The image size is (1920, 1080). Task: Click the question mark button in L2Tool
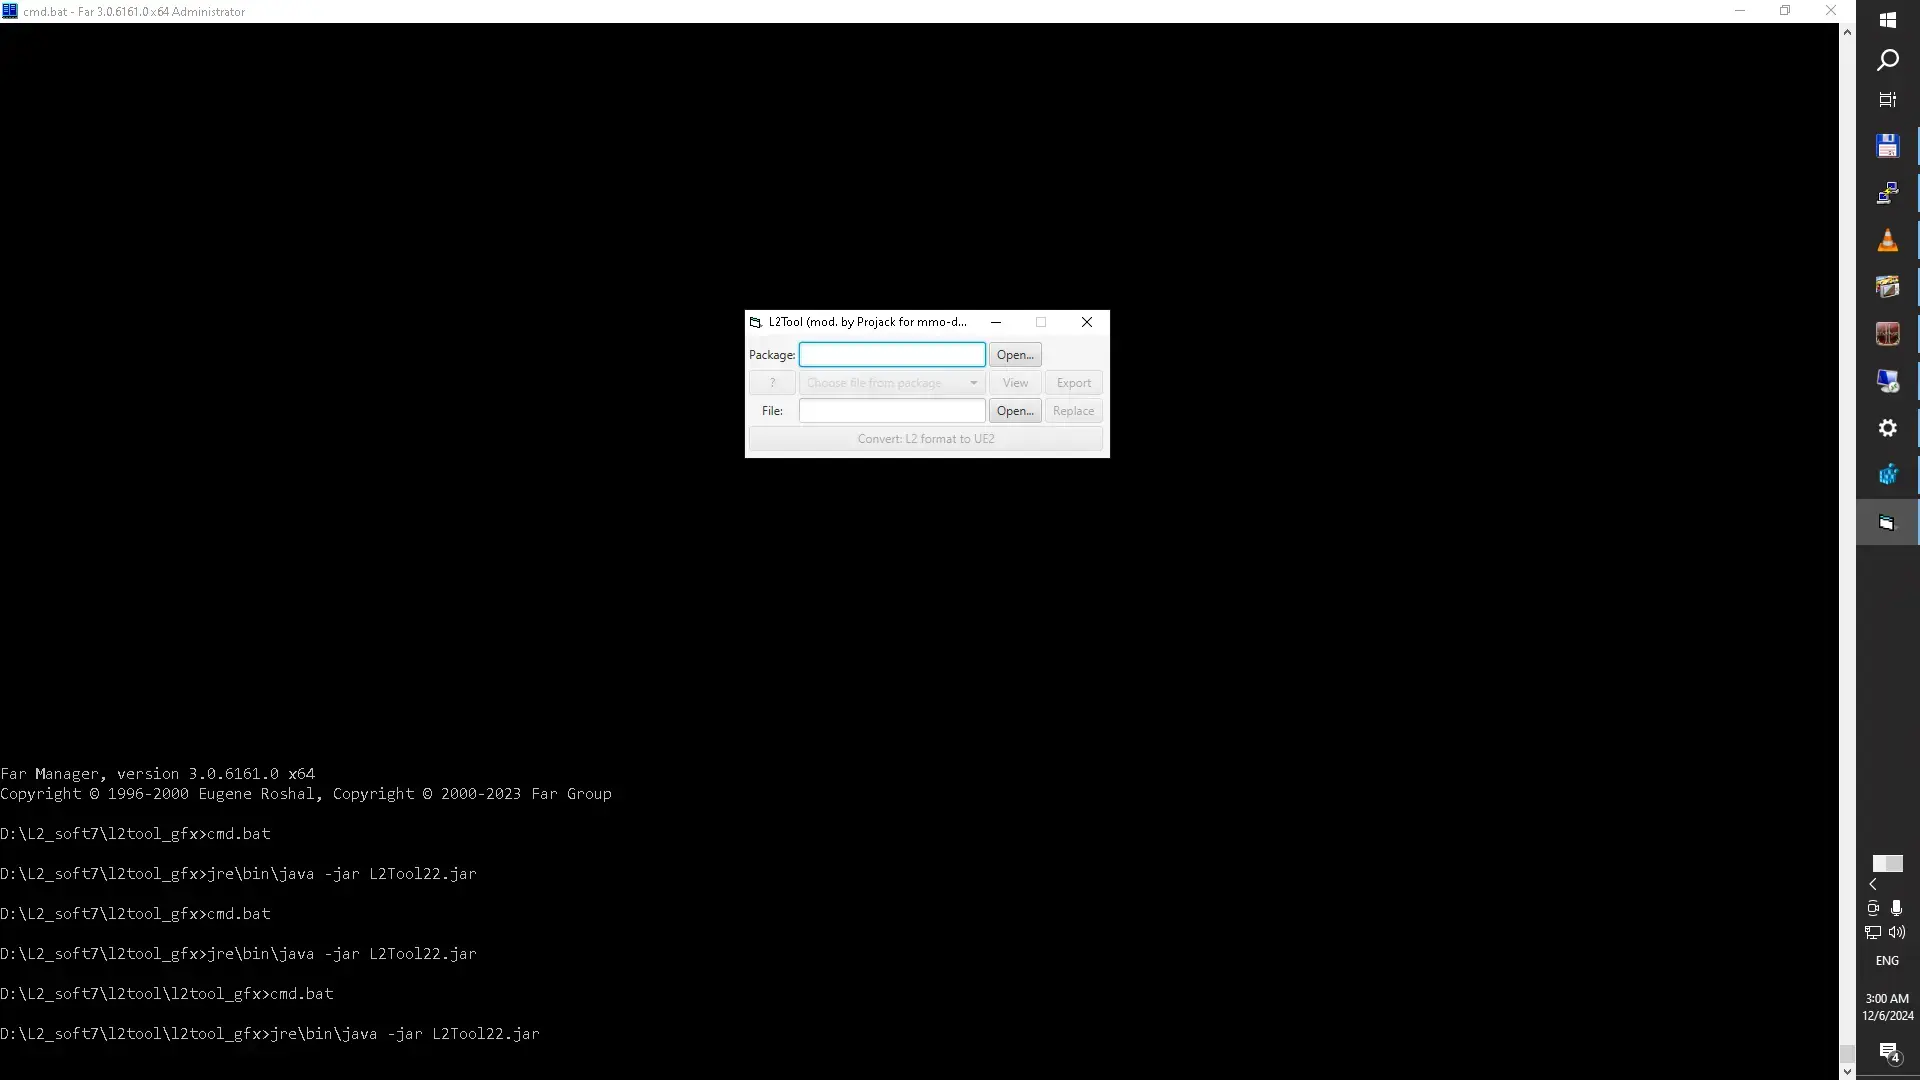(772, 383)
